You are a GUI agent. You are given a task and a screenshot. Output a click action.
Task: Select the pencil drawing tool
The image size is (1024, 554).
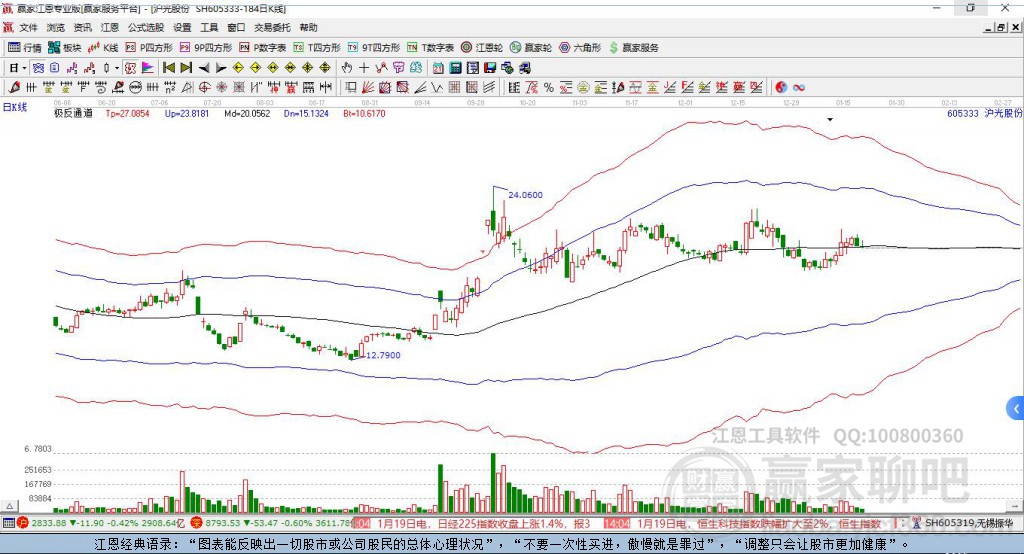click(14, 88)
